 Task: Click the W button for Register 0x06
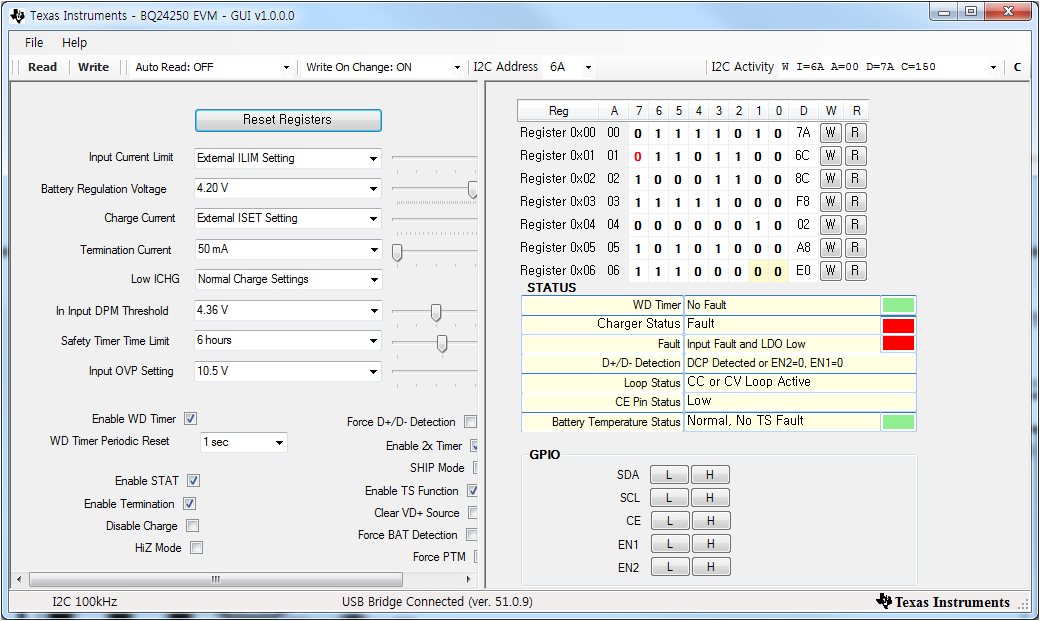click(x=830, y=271)
